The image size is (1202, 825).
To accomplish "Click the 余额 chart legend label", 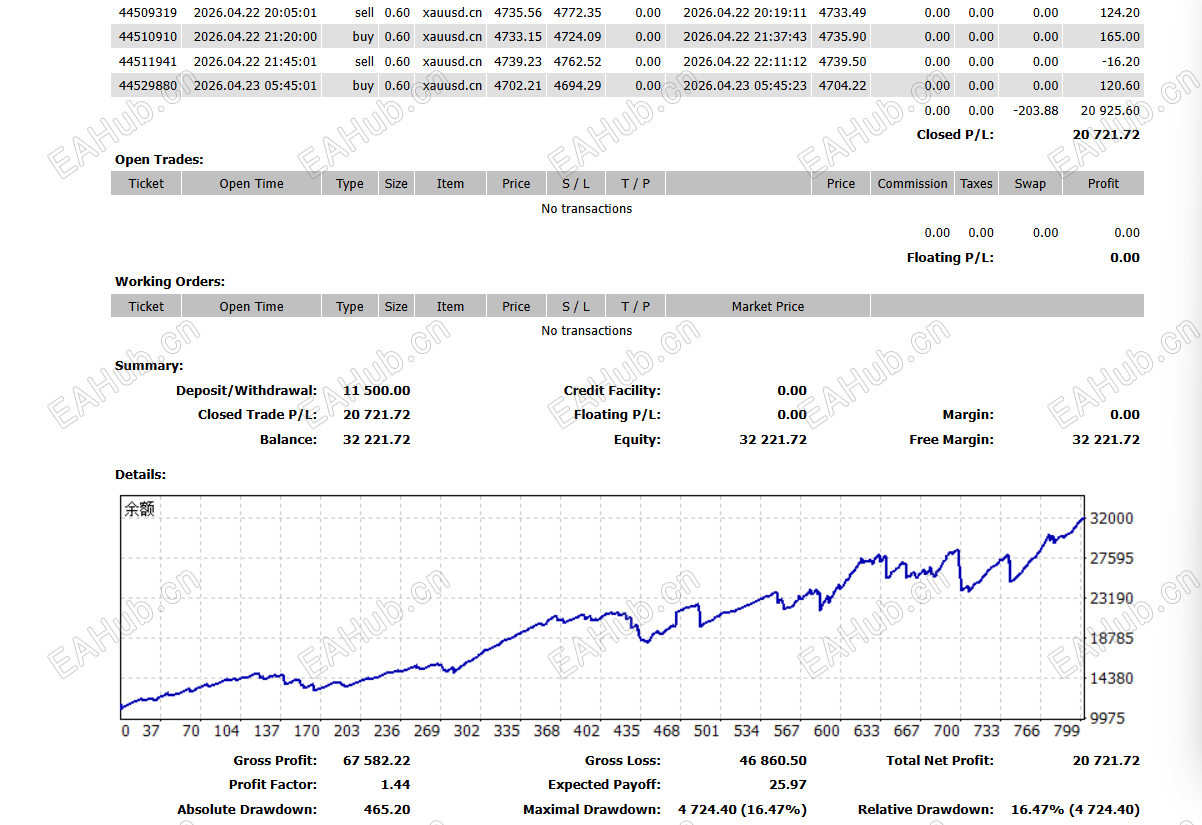I will click(x=139, y=508).
